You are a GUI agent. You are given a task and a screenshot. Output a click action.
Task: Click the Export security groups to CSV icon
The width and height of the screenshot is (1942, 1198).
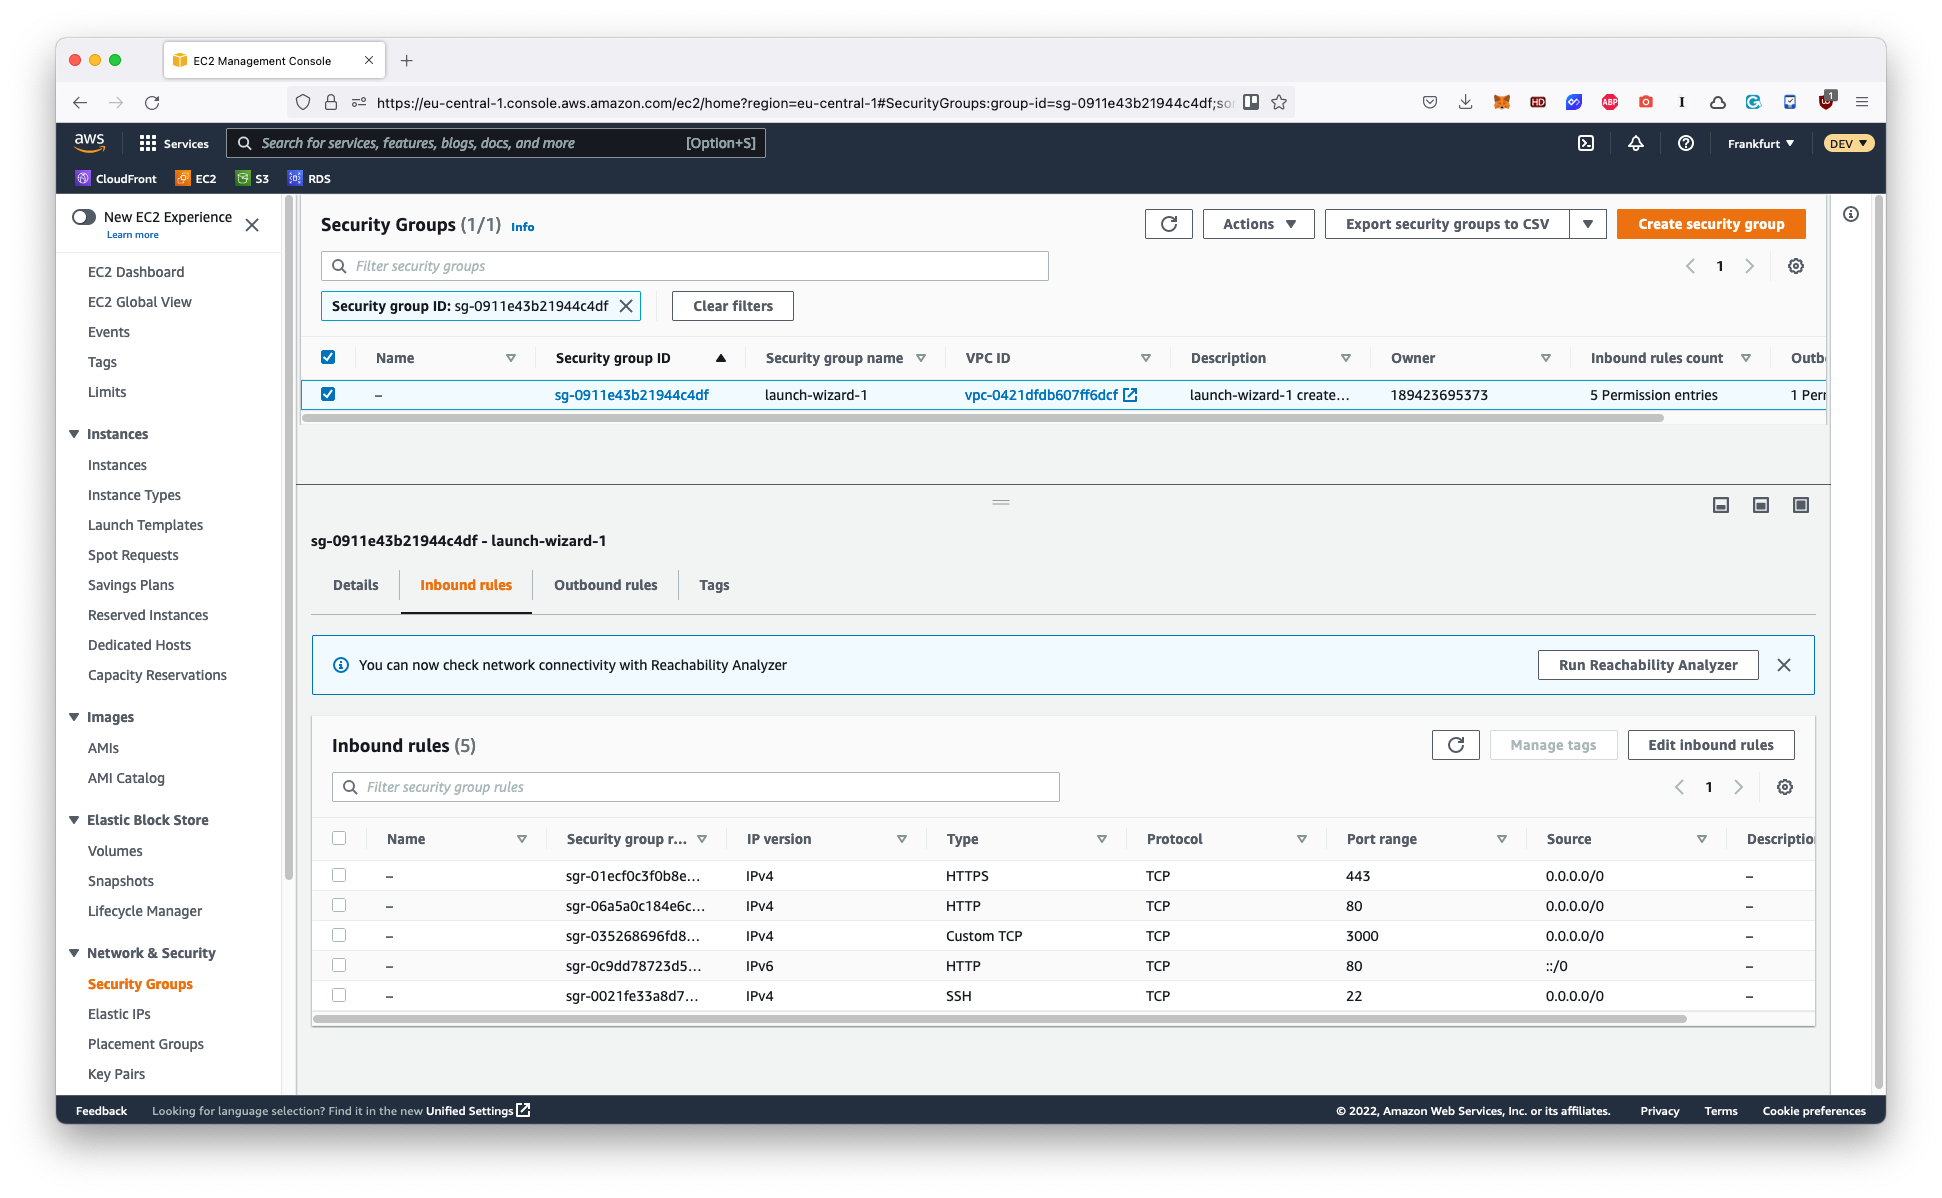[1590, 223]
